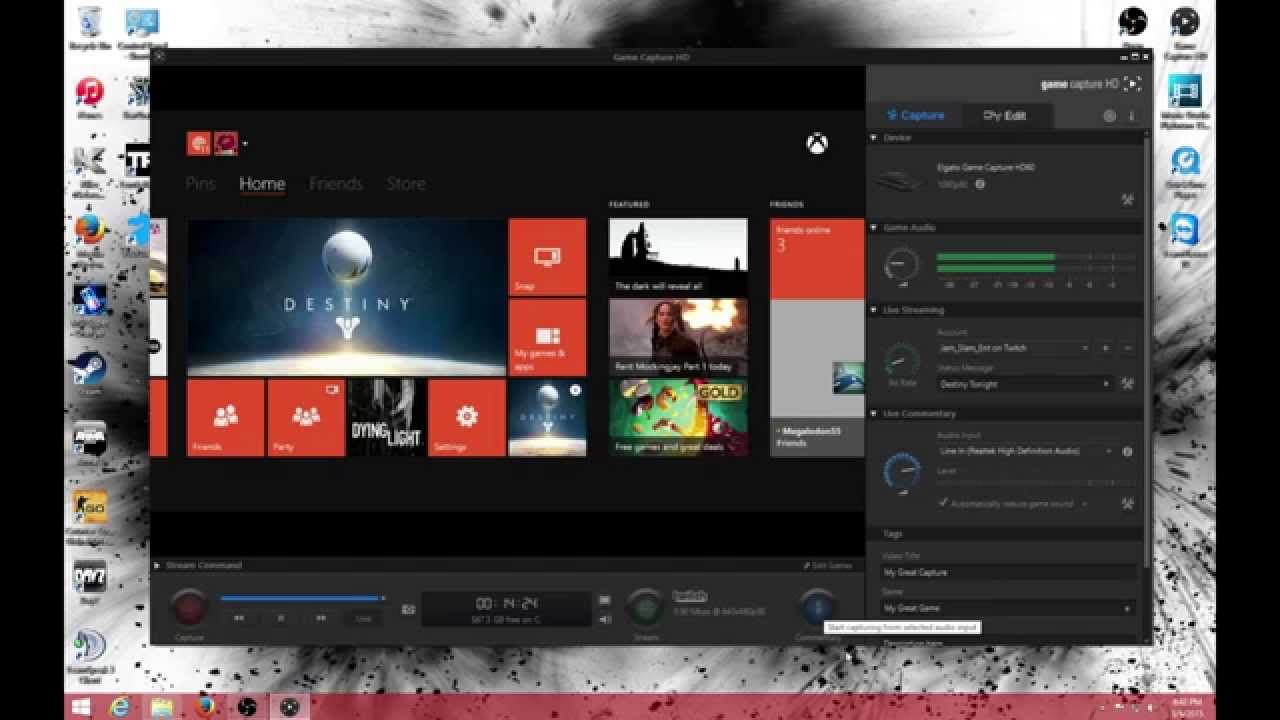Select the Pins tab on Xbox dashboard
Screen dimensions: 1280x720
click(200, 183)
